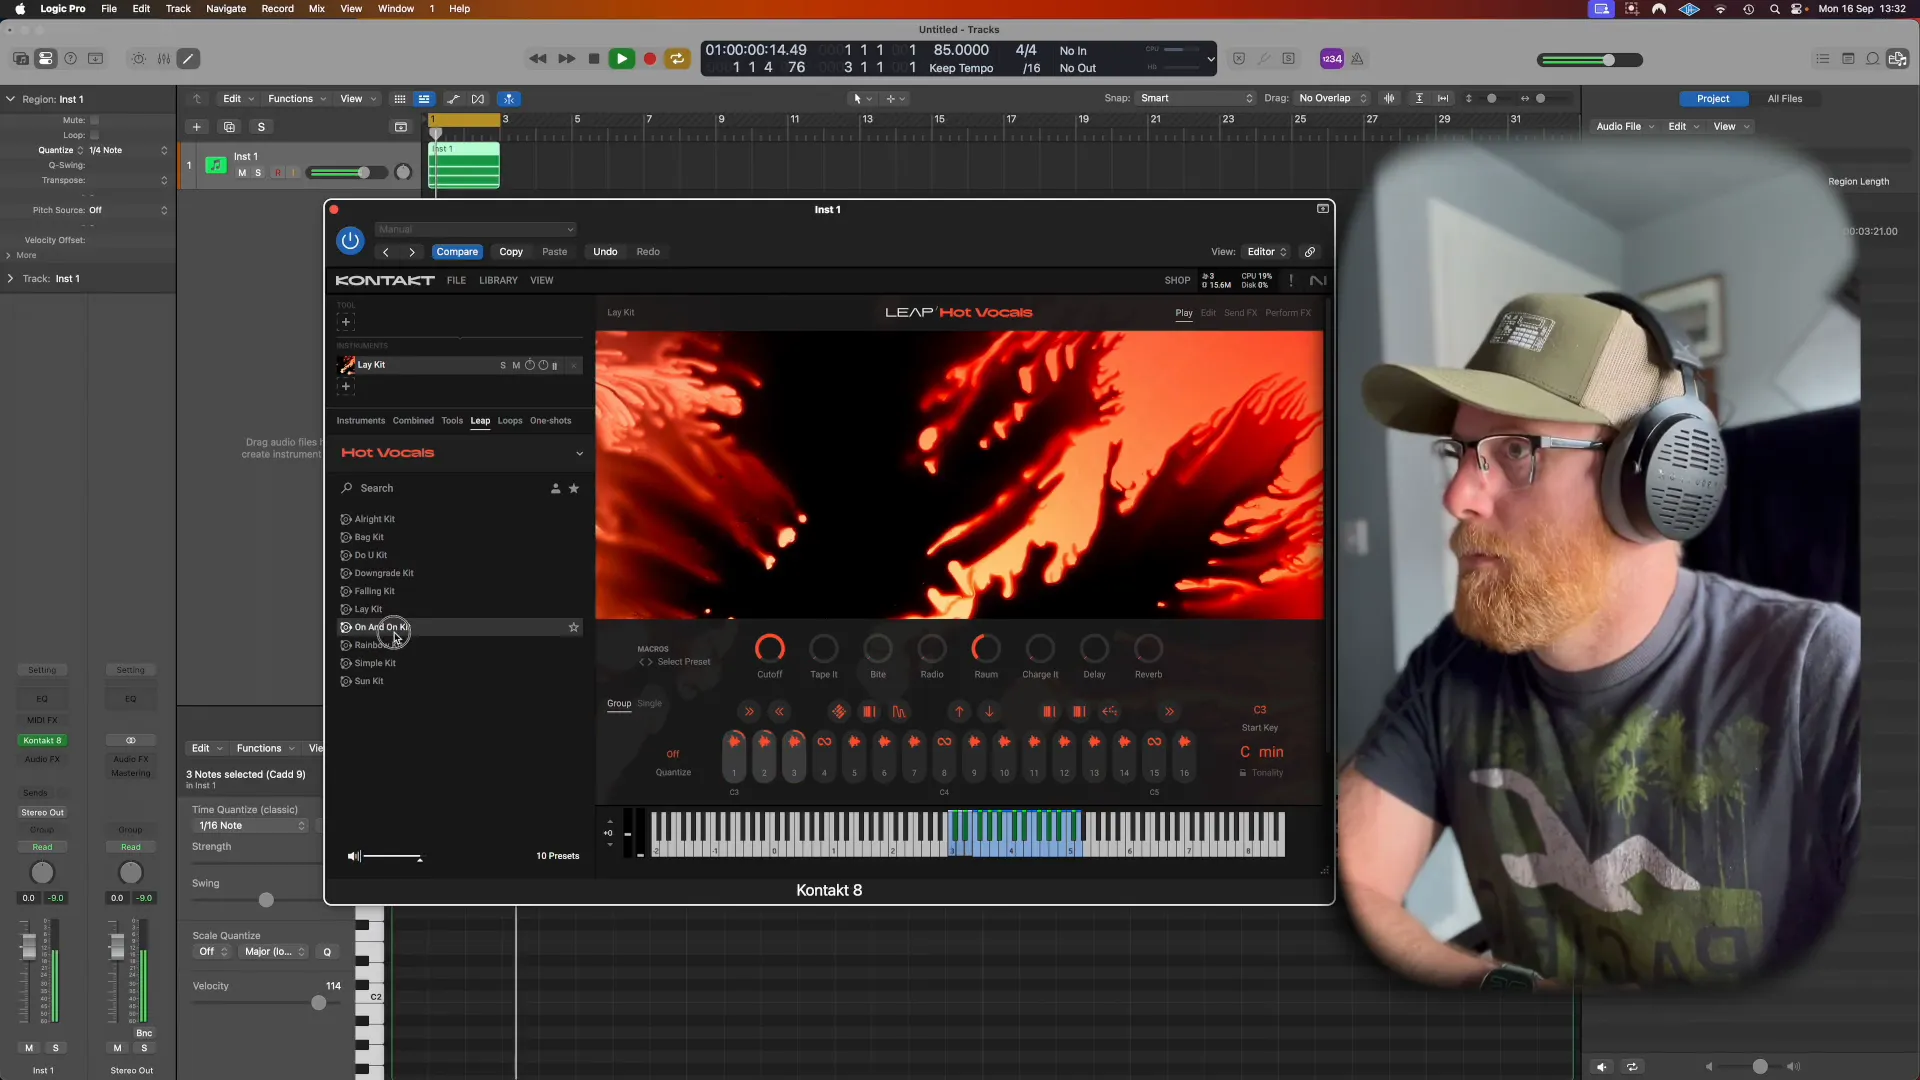Click the Play transport button
Image resolution: width=1920 pixels, height=1080 pixels.
[x=621, y=59]
